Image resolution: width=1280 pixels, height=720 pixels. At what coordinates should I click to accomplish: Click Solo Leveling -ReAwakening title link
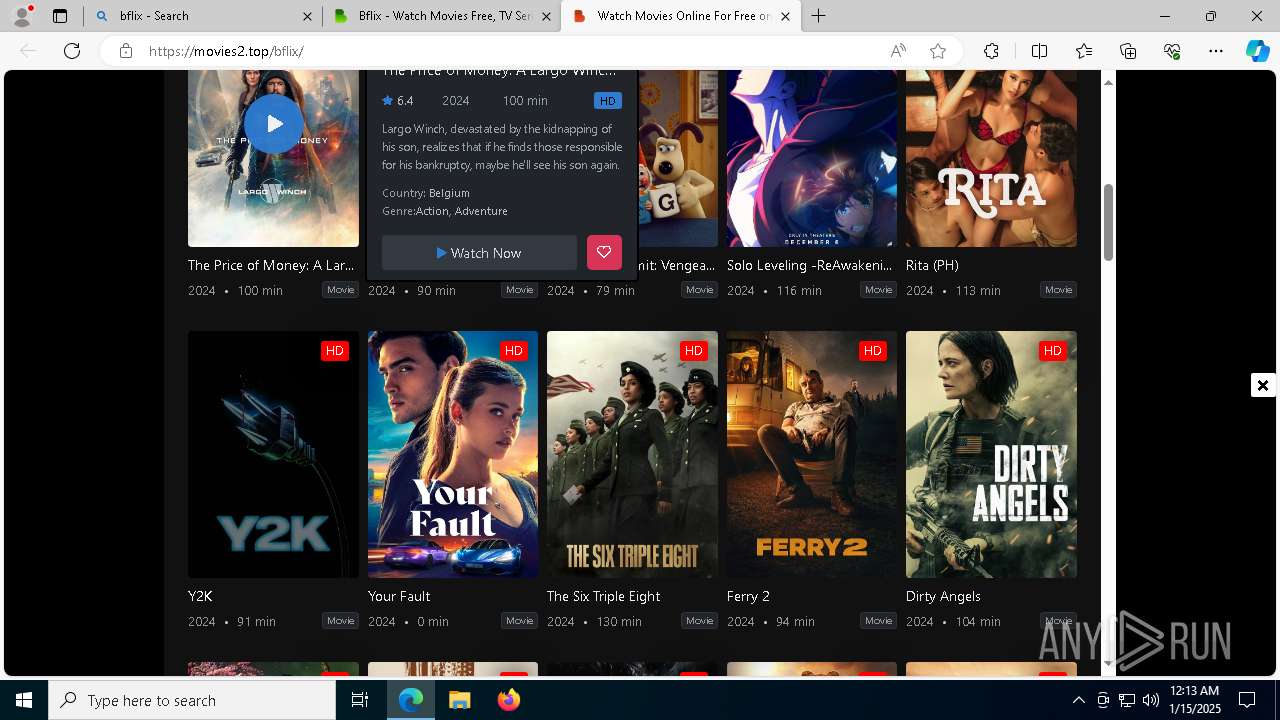pyautogui.click(x=809, y=265)
